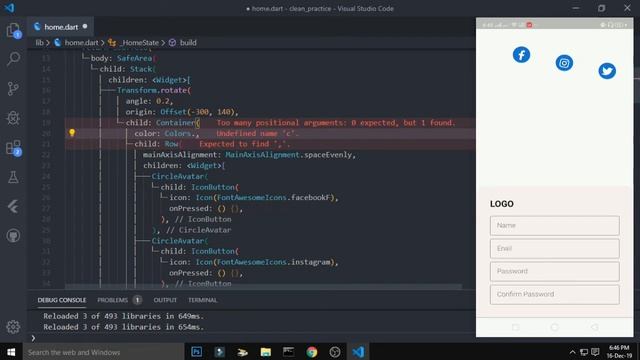Open the Explorer view in activity bar
The height and width of the screenshot is (360, 640).
click(13, 30)
